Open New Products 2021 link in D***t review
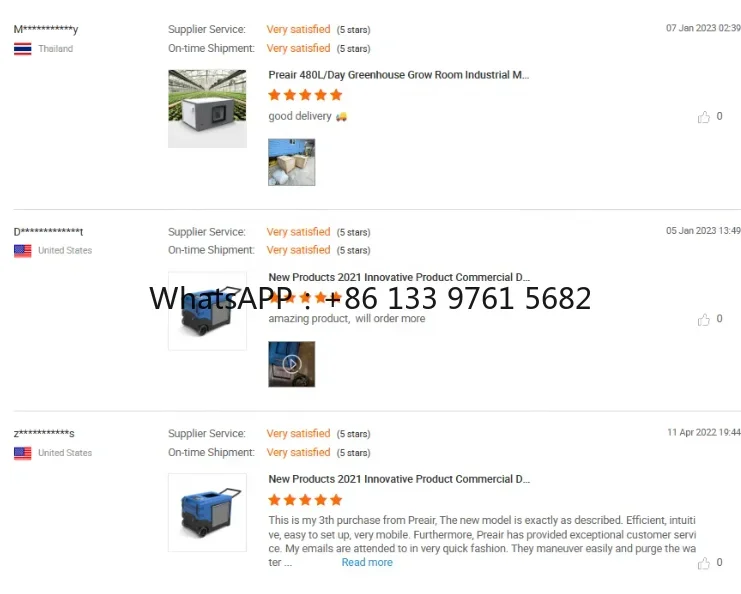Screen dimensions: 741x594 coord(399,277)
